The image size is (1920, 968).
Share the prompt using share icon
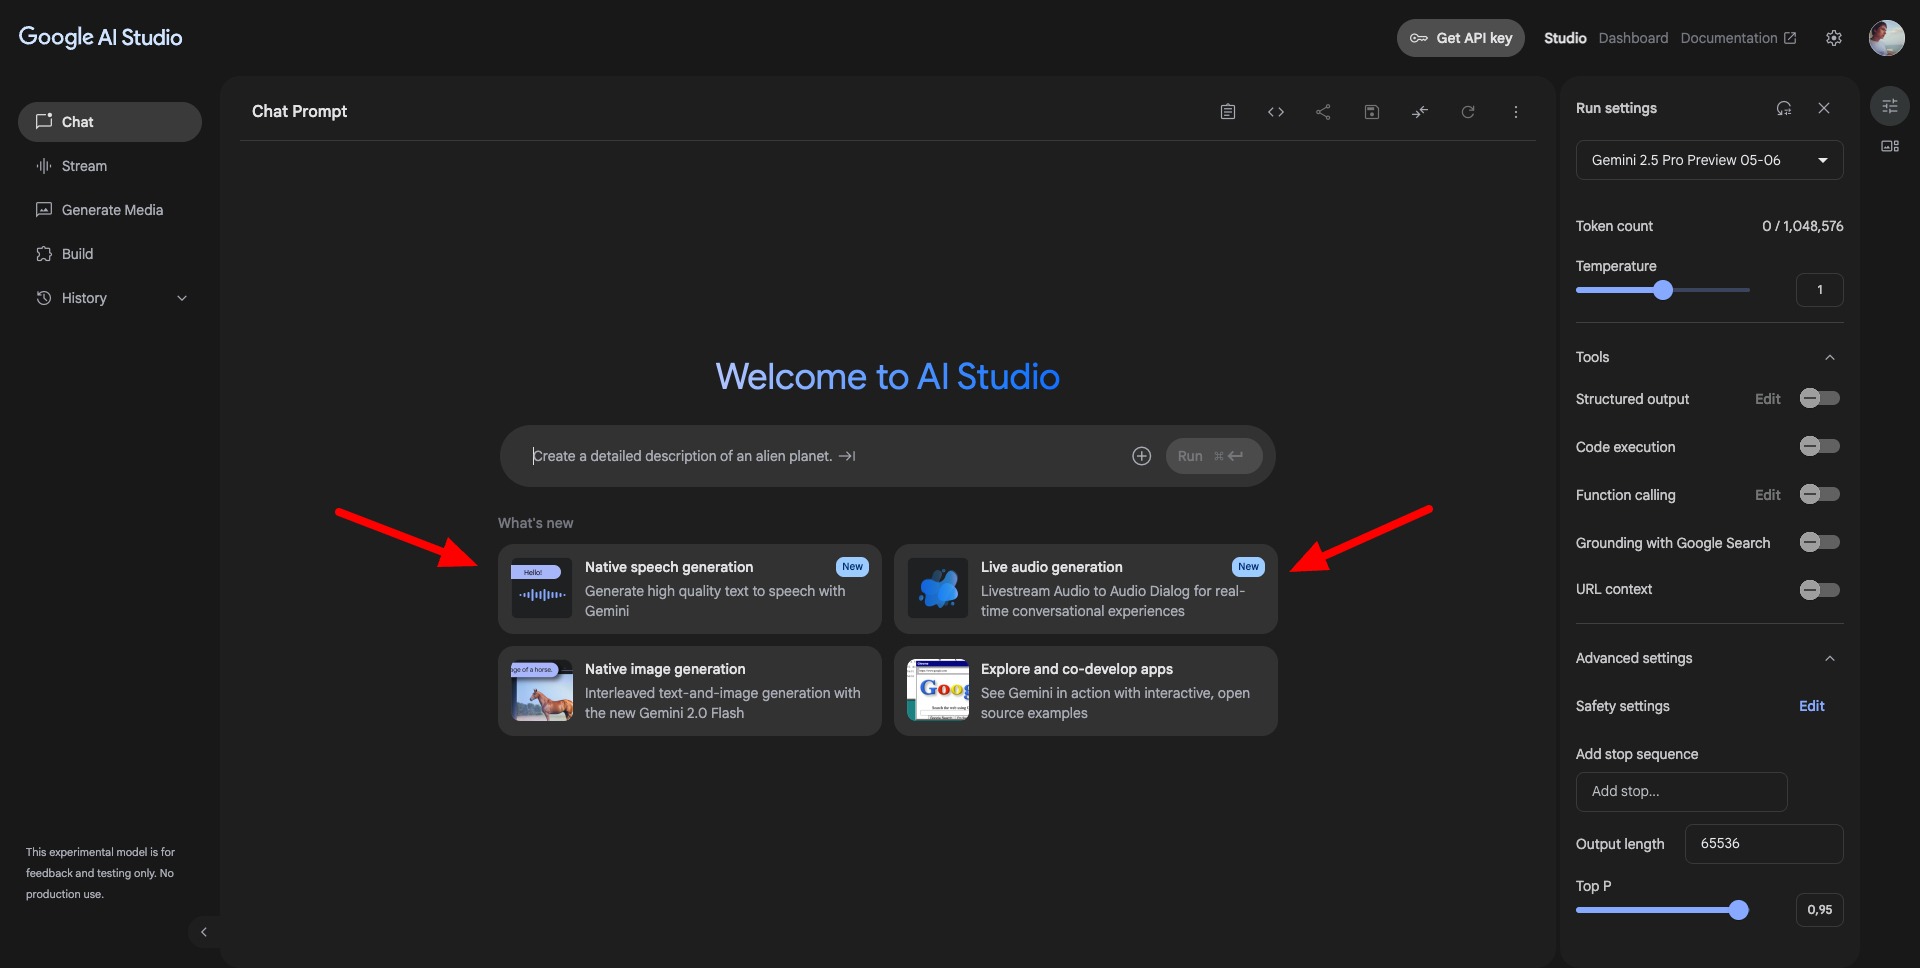1323,112
